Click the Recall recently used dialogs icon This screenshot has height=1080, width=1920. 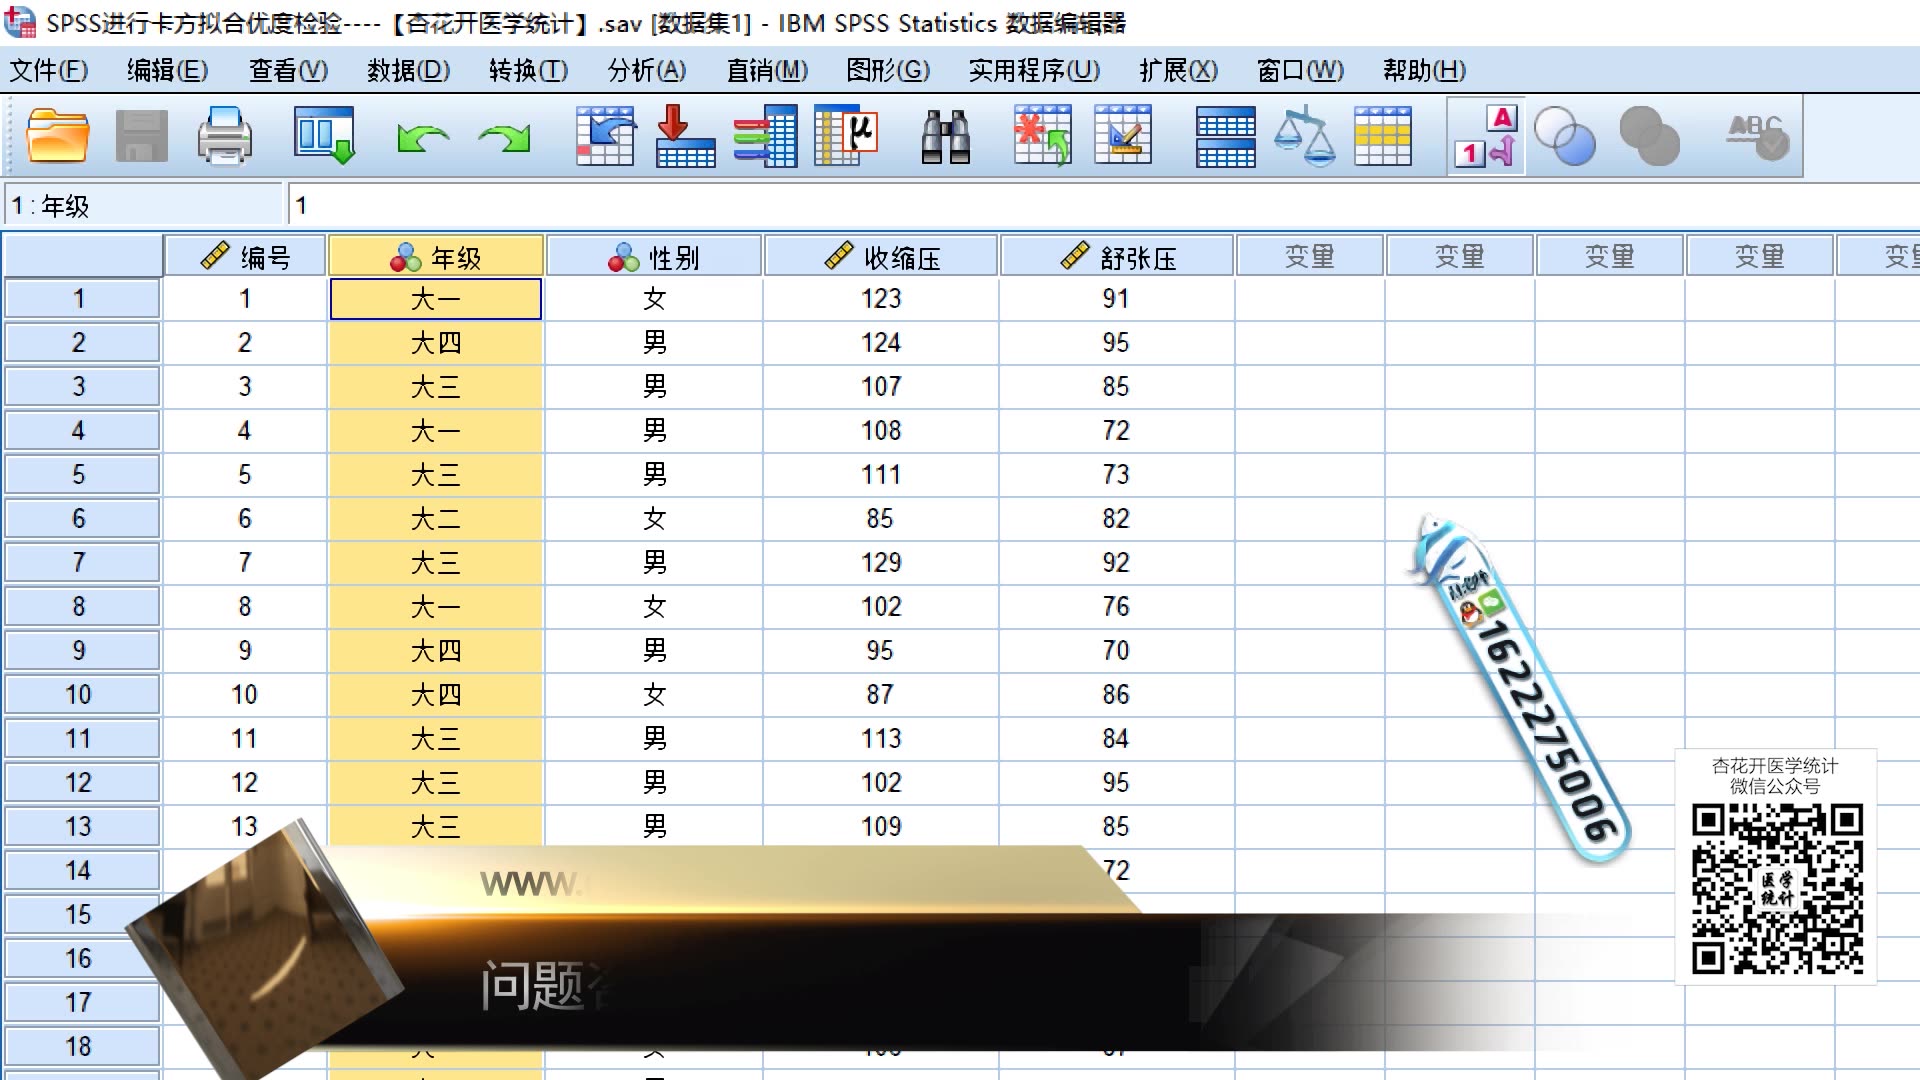tap(324, 136)
